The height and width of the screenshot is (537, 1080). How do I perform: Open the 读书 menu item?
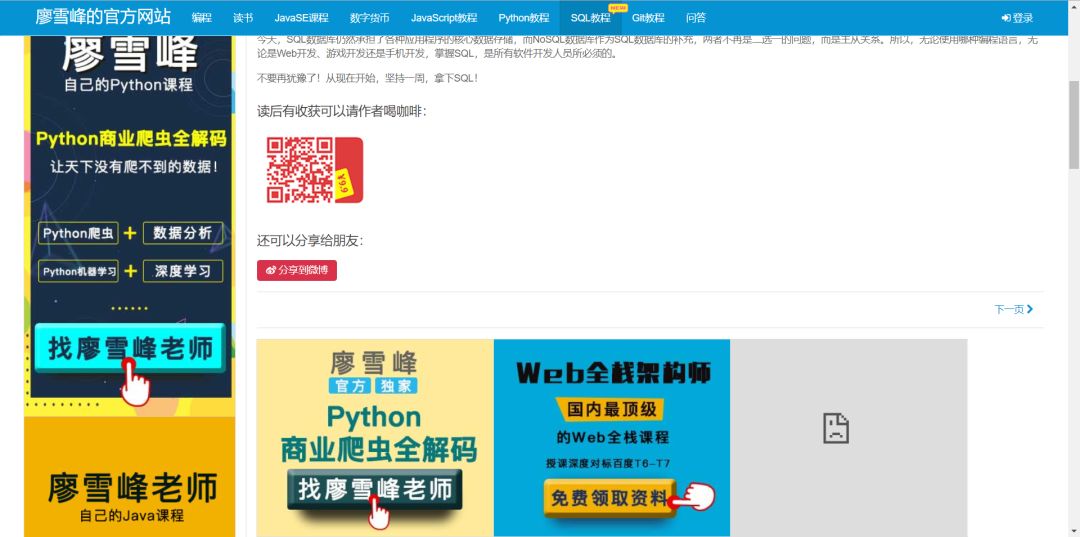[243, 18]
